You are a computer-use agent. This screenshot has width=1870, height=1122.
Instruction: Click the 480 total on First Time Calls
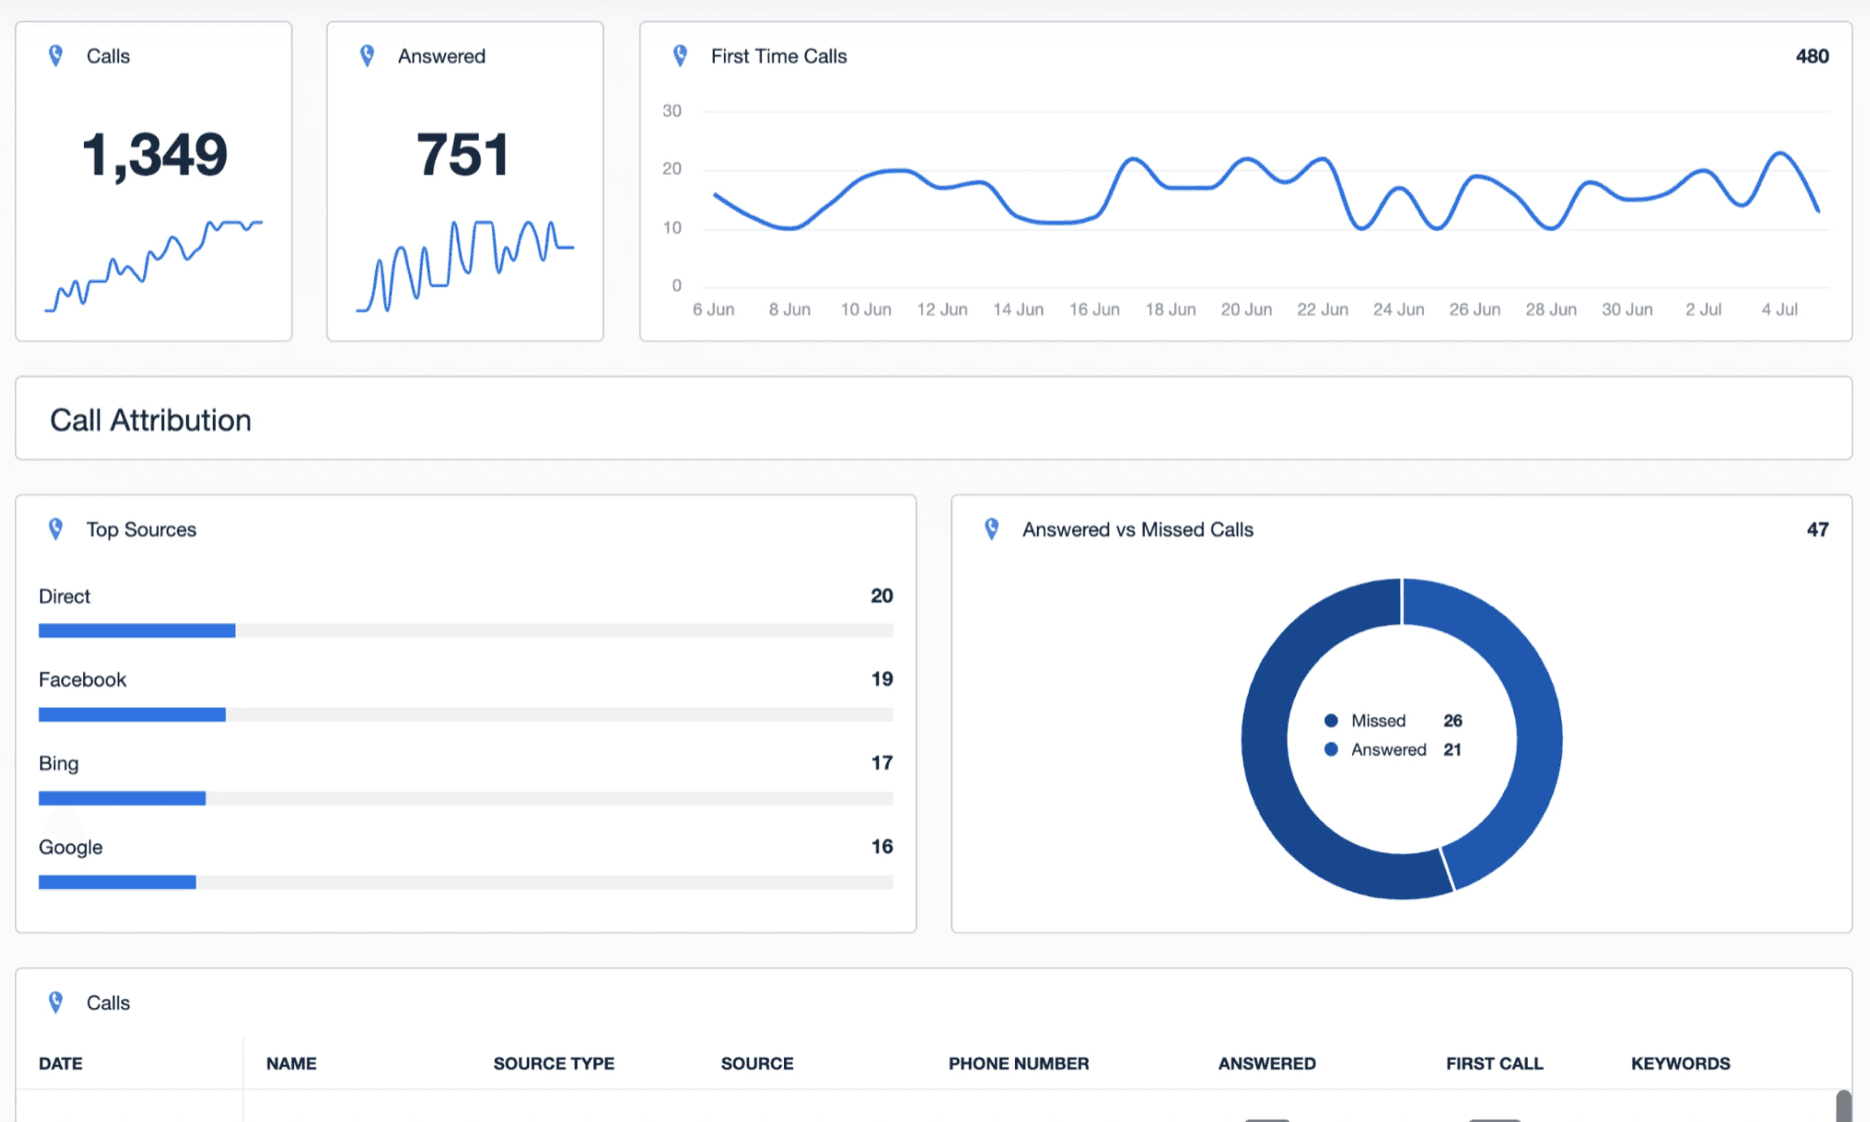coord(1812,57)
